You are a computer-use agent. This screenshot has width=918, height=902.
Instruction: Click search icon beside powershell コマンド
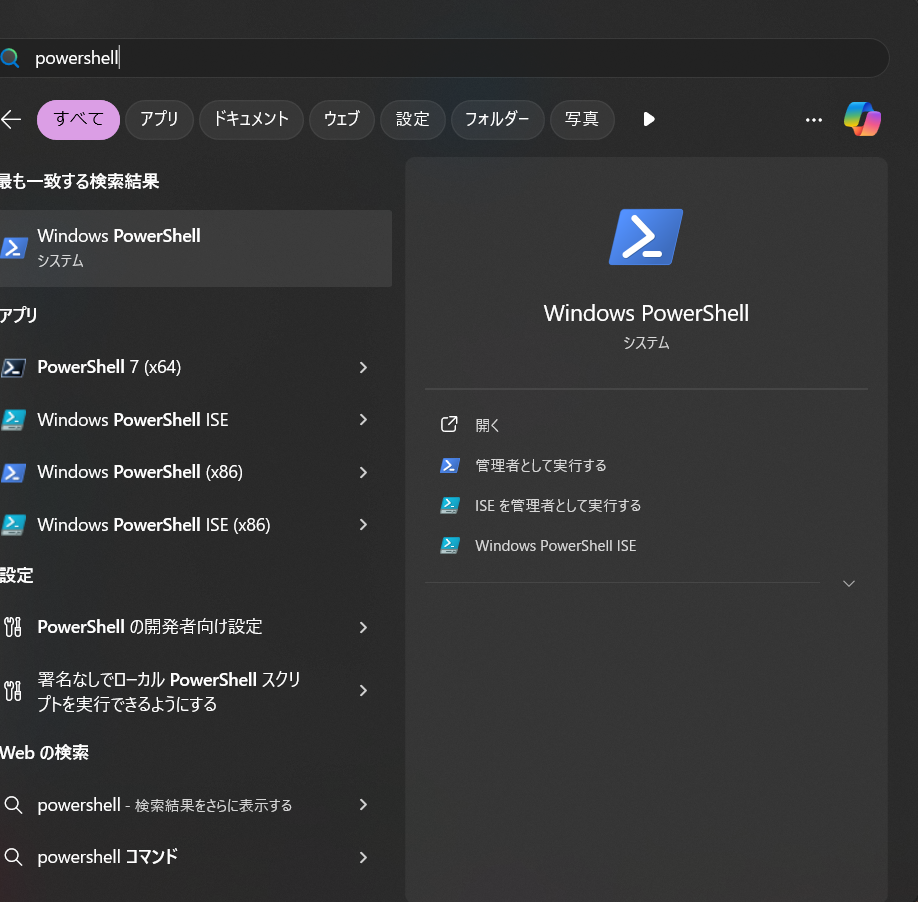[x=13, y=858]
